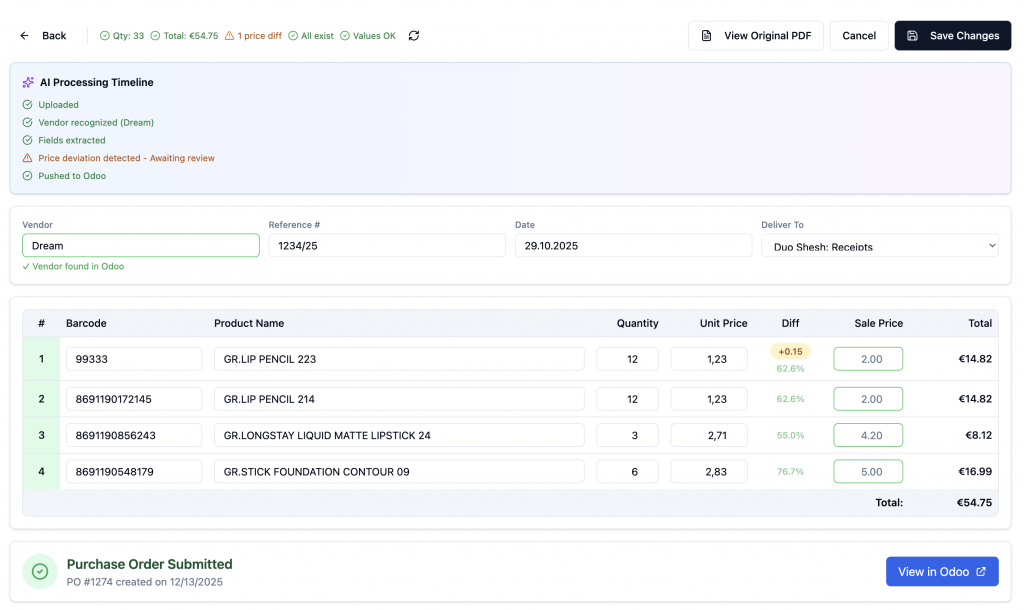Click the price diff warning triangle icon
Image resolution: width=1024 pixels, height=610 pixels.
coord(229,36)
